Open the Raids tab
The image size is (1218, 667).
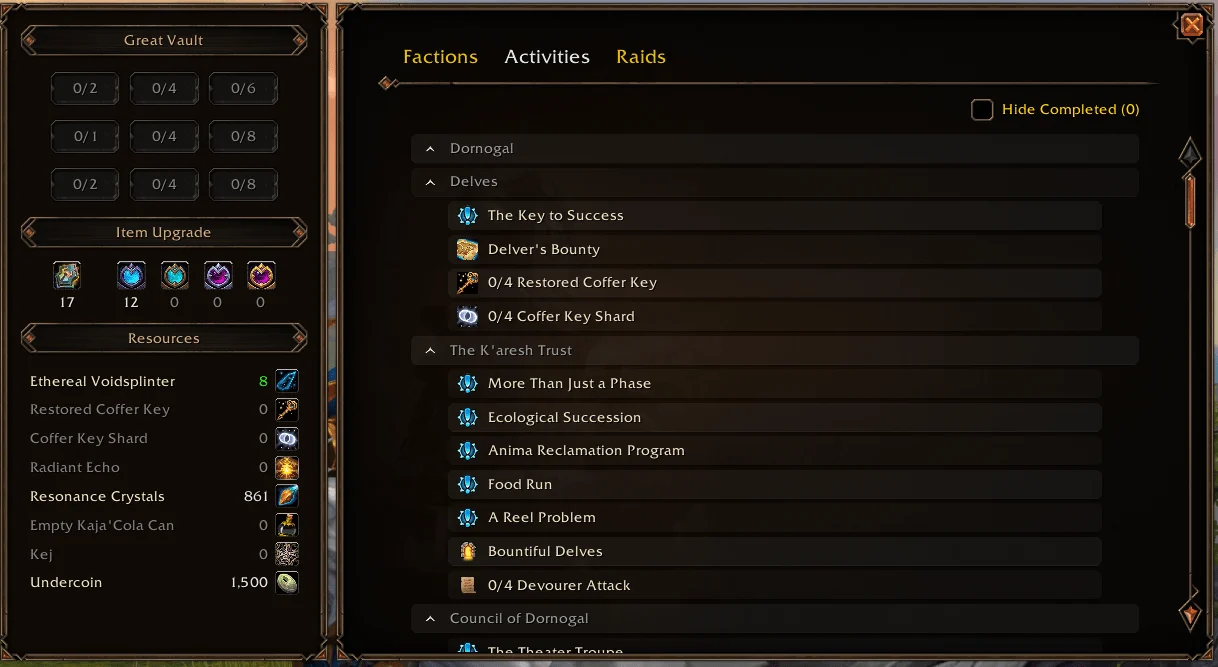(641, 57)
